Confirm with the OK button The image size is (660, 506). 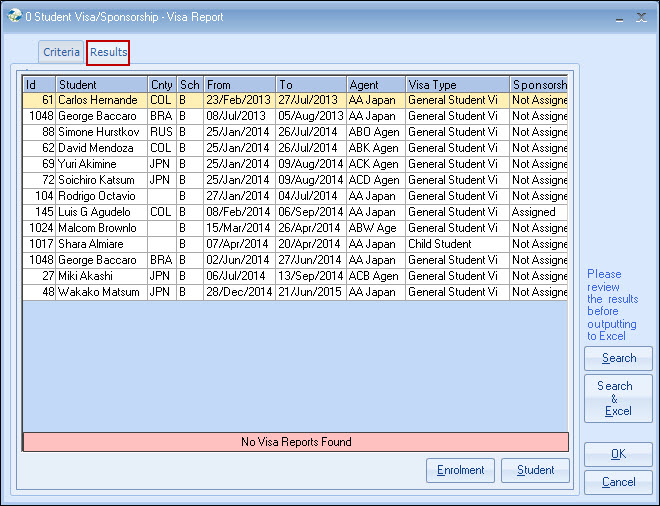[618, 455]
